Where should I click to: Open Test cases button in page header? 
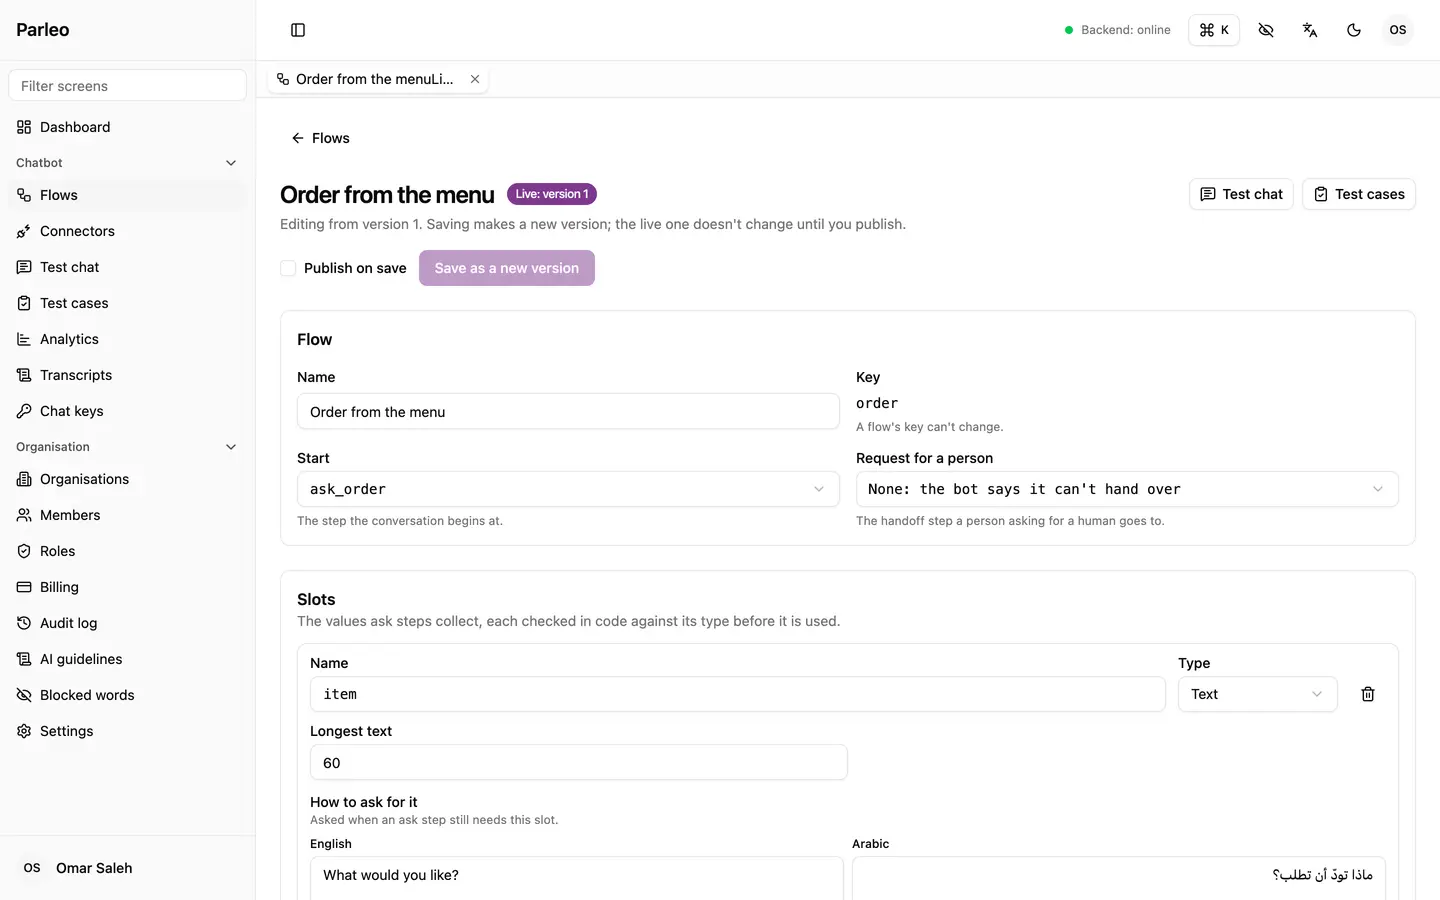point(1359,194)
